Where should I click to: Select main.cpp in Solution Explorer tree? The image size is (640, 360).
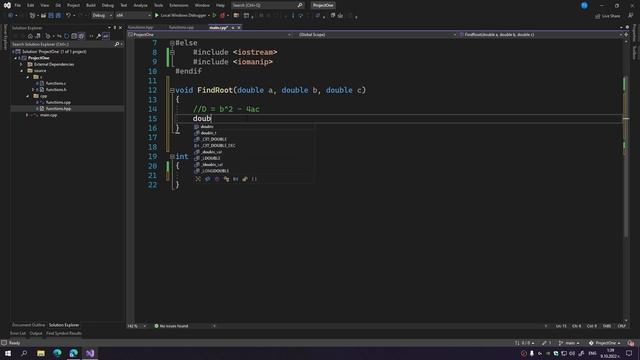click(x=49, y=115)
